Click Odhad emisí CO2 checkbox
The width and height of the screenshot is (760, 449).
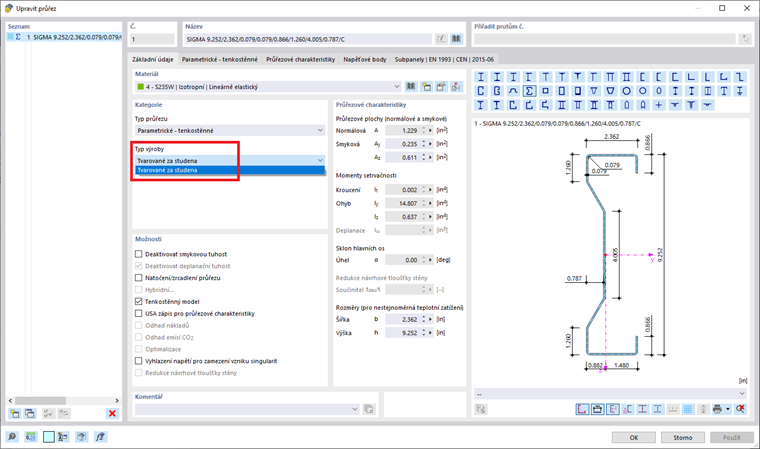(x=139, y=337)
